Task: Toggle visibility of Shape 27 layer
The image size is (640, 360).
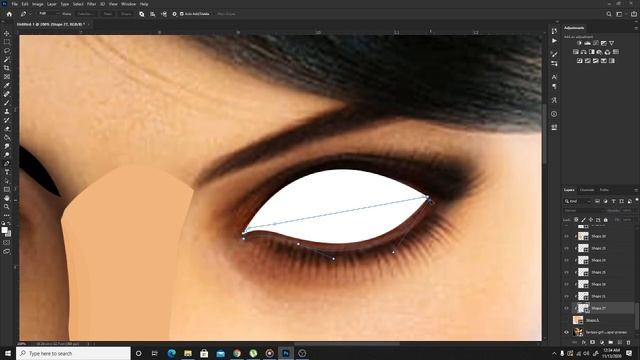Action: pos(567,308)
